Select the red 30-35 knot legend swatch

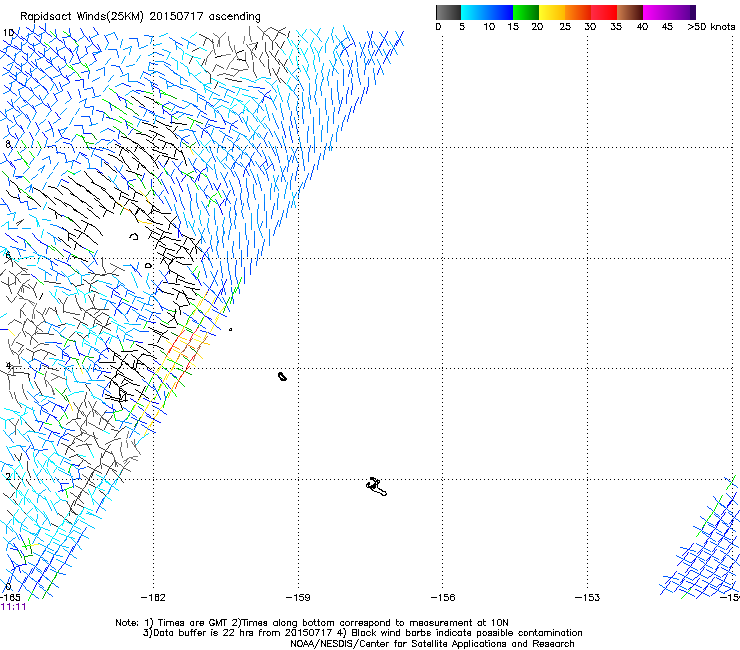tap(604, 12)
